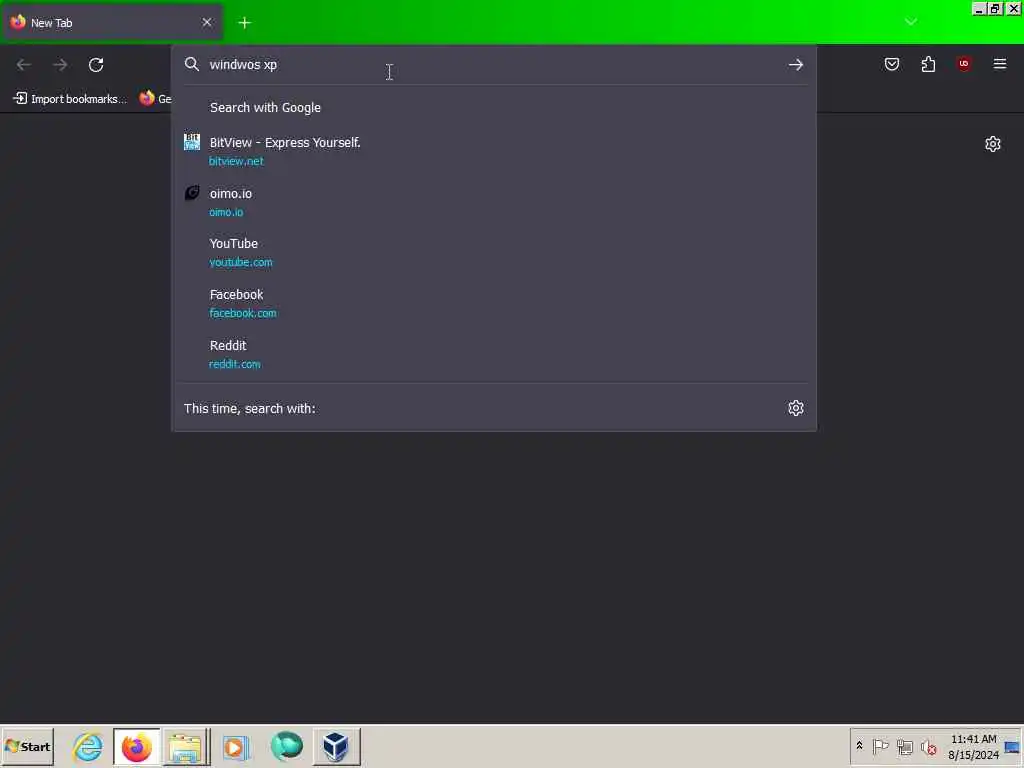This screenshot has height=768, width=1024.
Task: Select the YouTube suggestion
Action: tap(494, 252)
